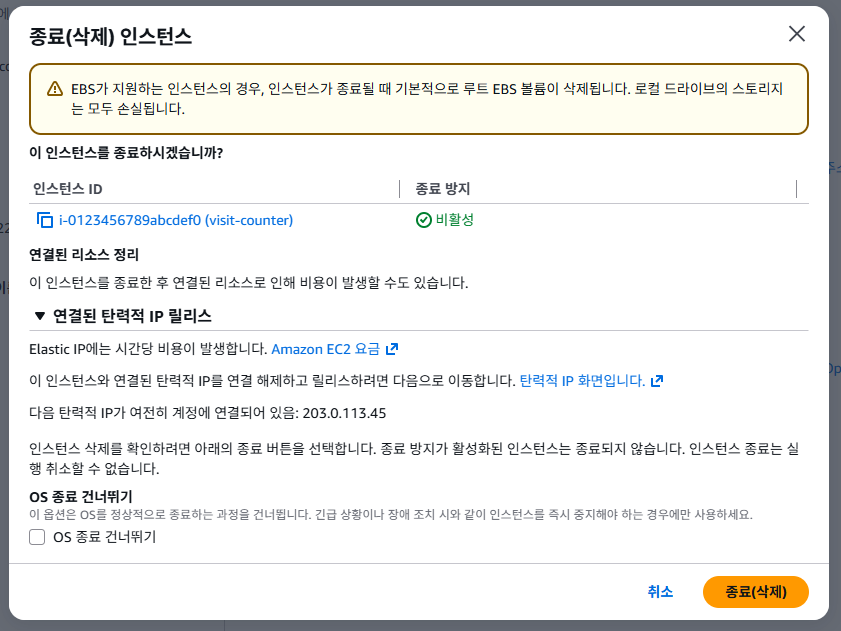The image size is (841, 631).
Task: Click the 비활성 status text
Action: tap(455, 220)
